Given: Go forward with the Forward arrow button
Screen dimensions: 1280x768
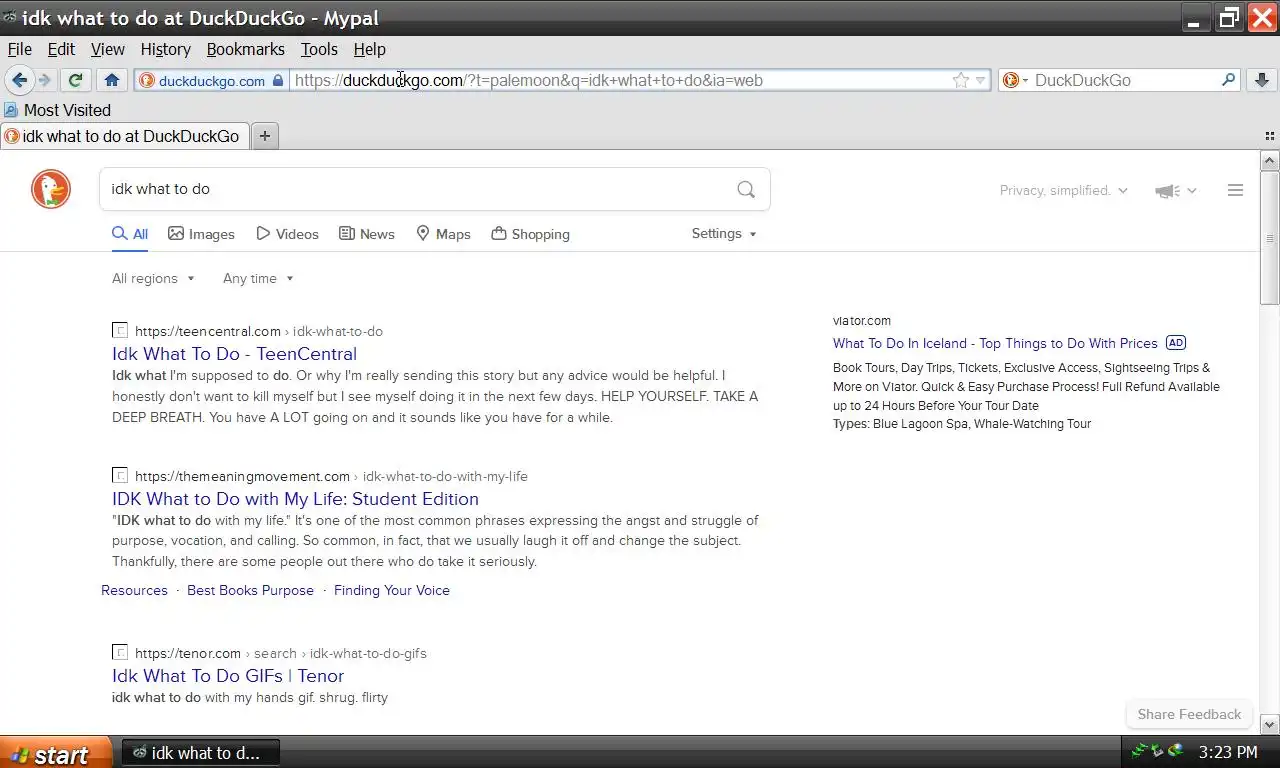Looking at the screenshot, I should pyautogui.click(x=45, y=80).
